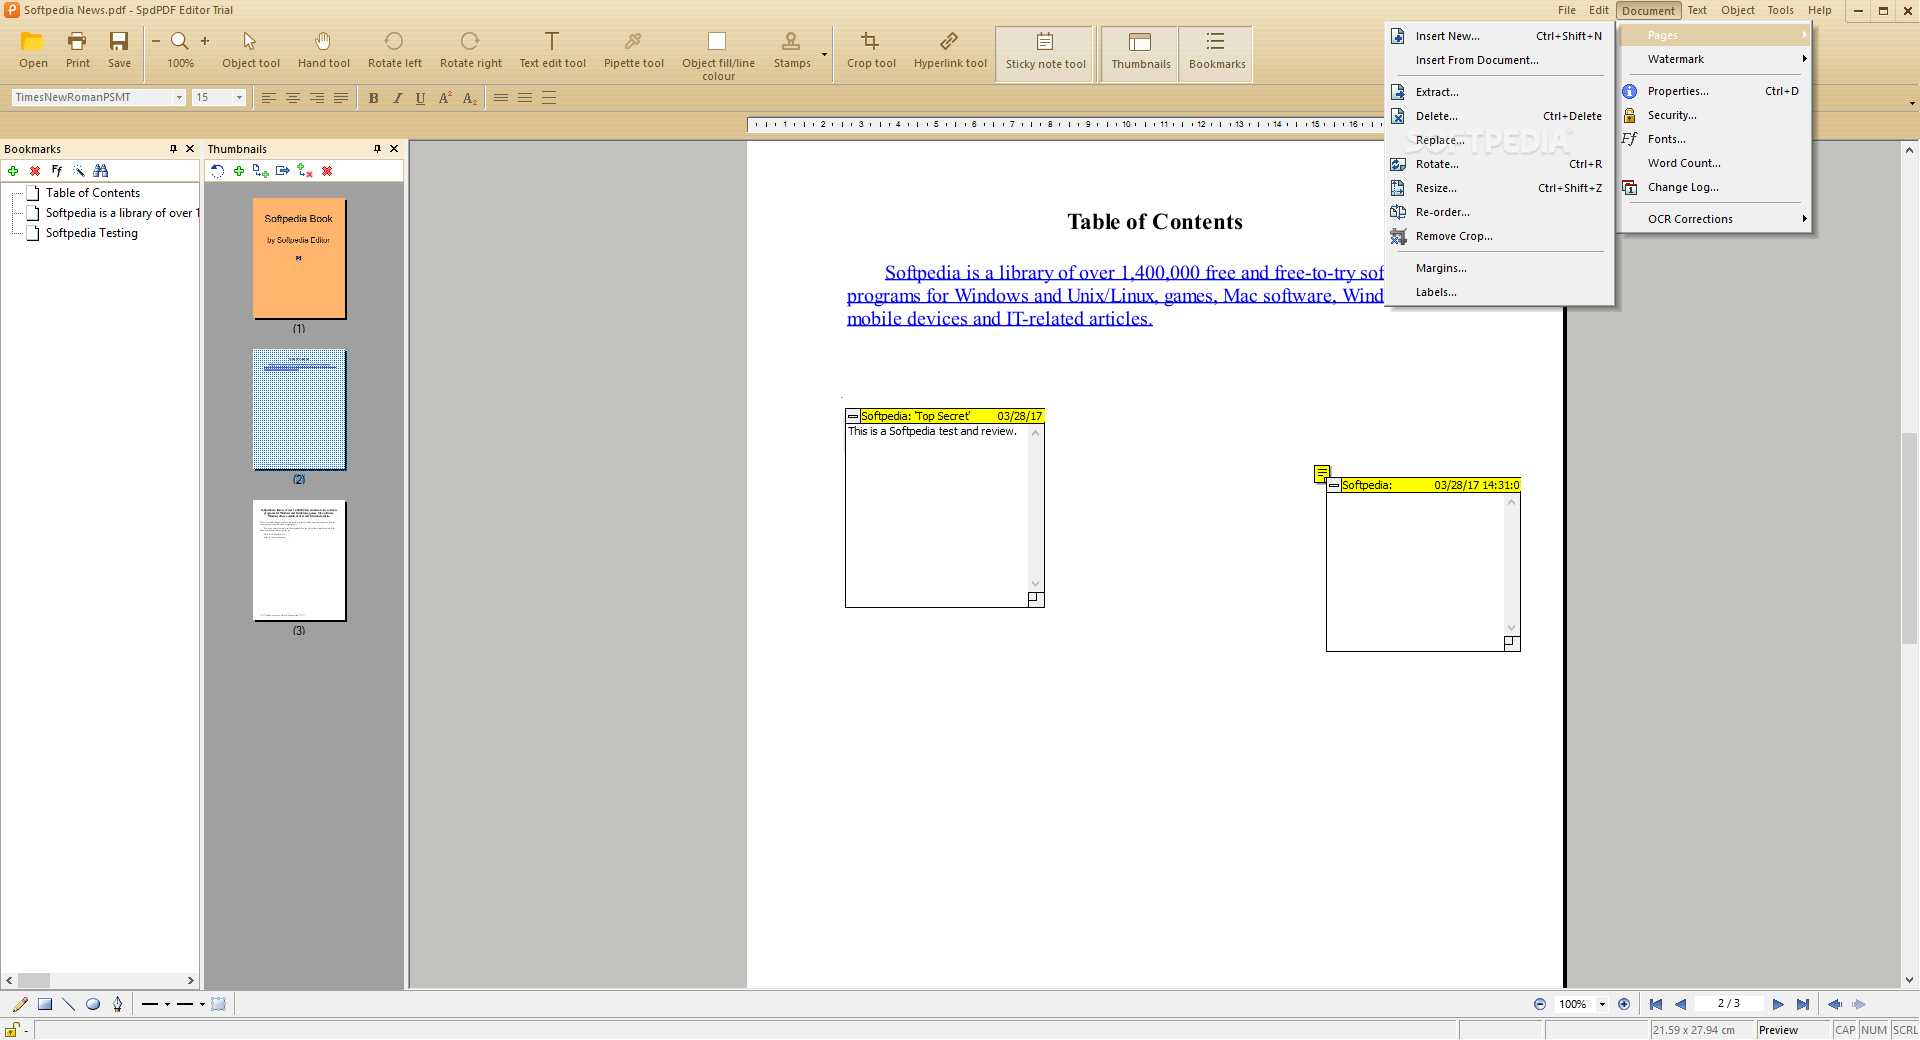
Task: Follow the Softpedia library hyperlink text
Action: tap(1115, 295)
